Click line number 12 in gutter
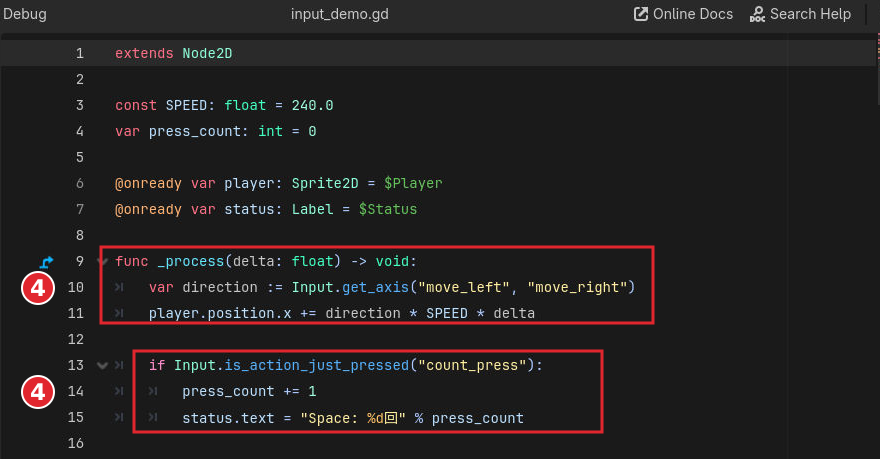Image resolution: width=880 pixels, height=459 pixels. [x=76, y=339]
